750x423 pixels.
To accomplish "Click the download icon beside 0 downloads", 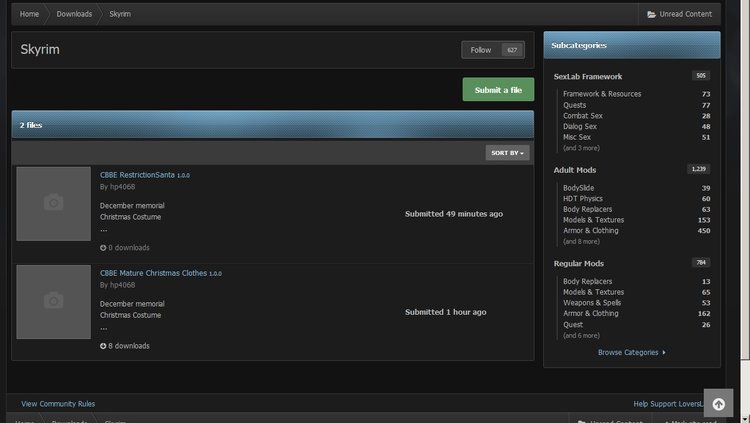I will pos(103,248).
